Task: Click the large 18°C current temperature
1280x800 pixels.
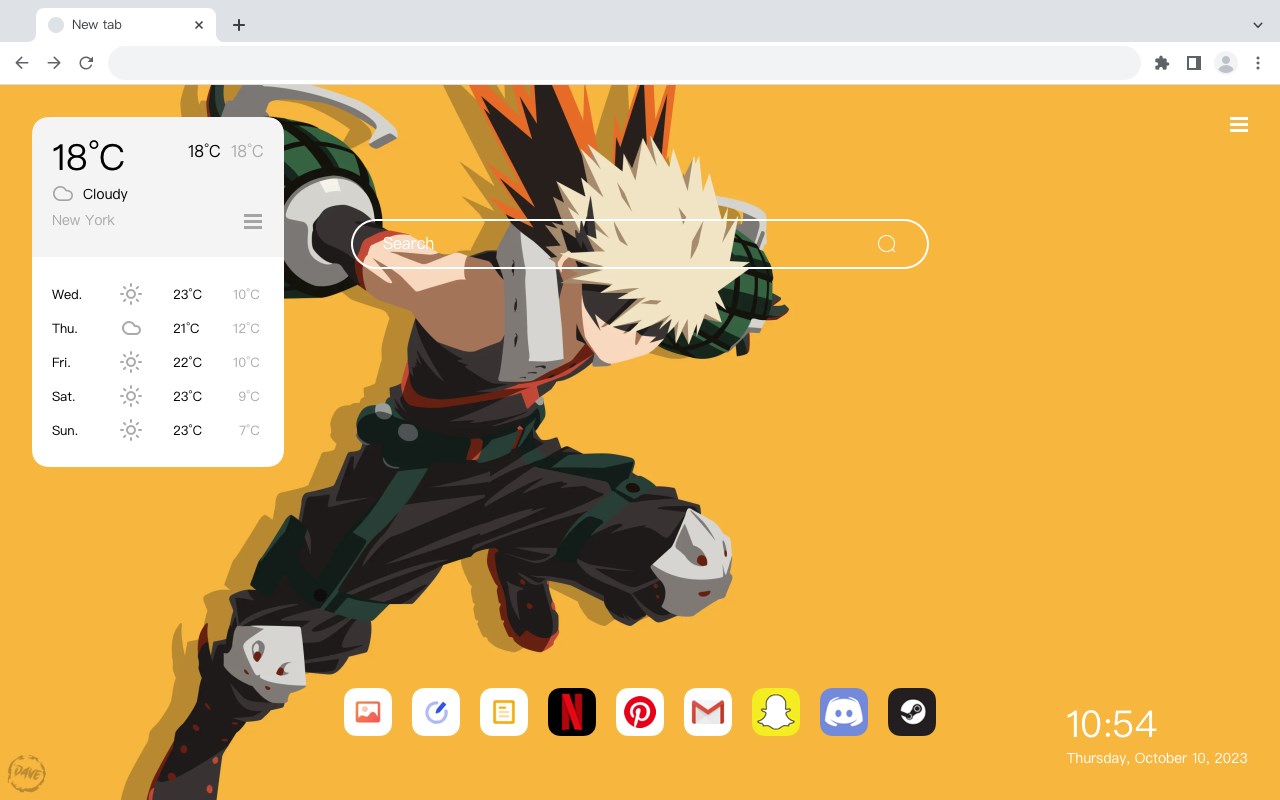Action: tap(88, 156)
